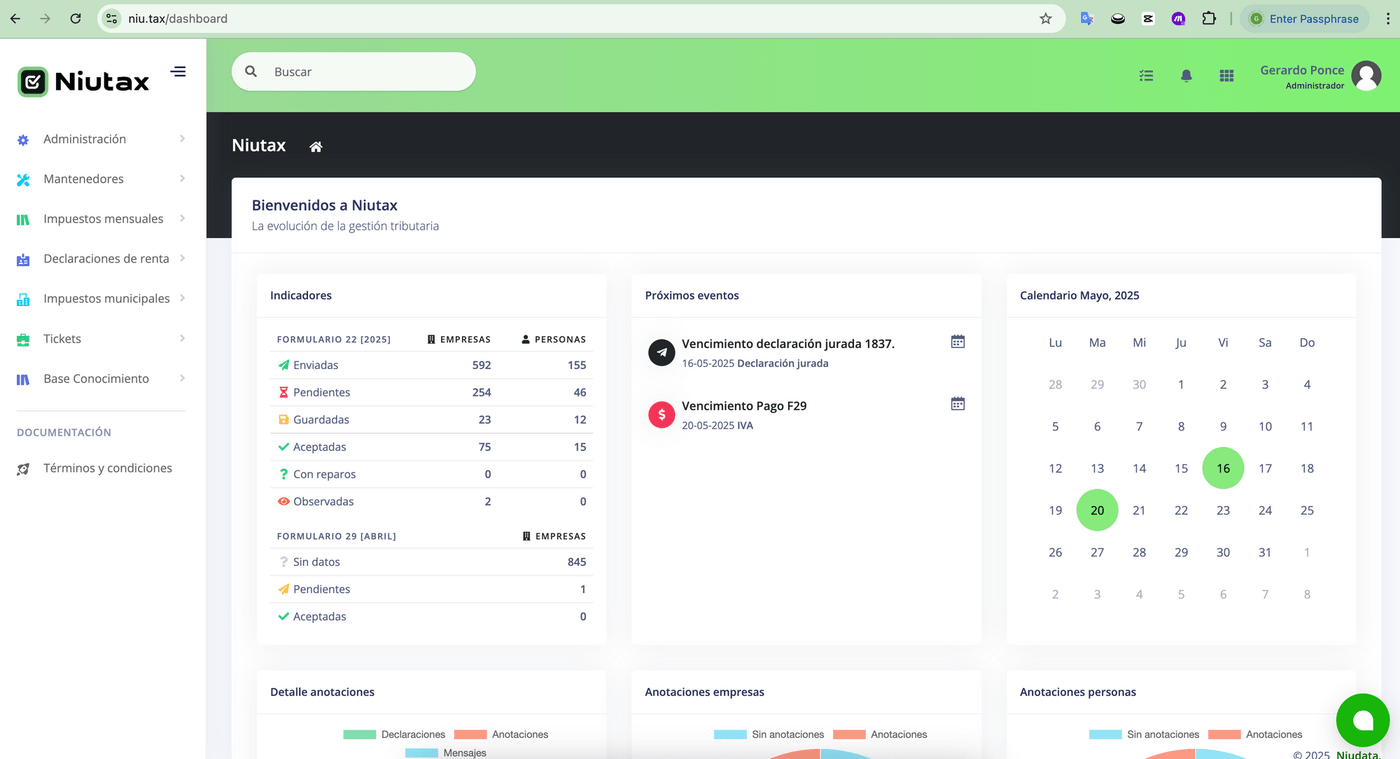
Task: Click the Enter Passphrase button
Action: click(x=1305, y=18)
